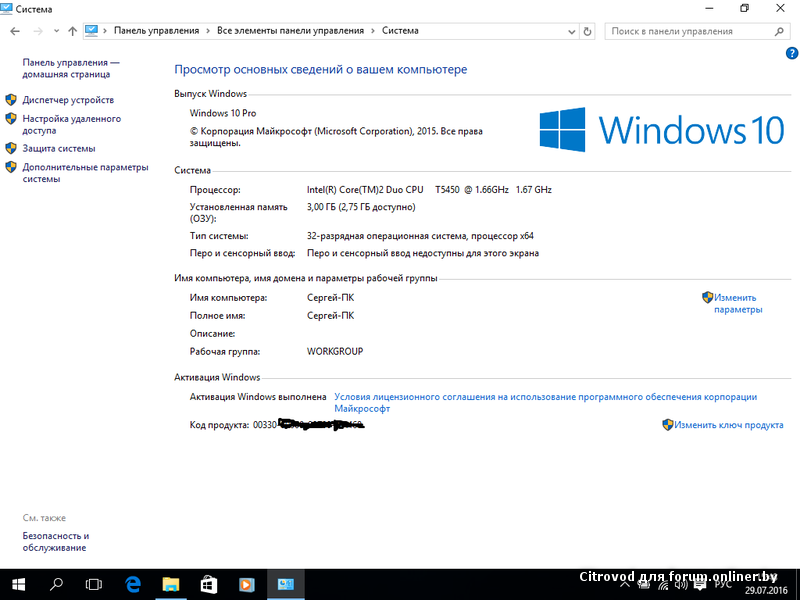Click the taskbar date 29.07.2016
Viewport: 800px width, 600px height.
tap(766, 591)
